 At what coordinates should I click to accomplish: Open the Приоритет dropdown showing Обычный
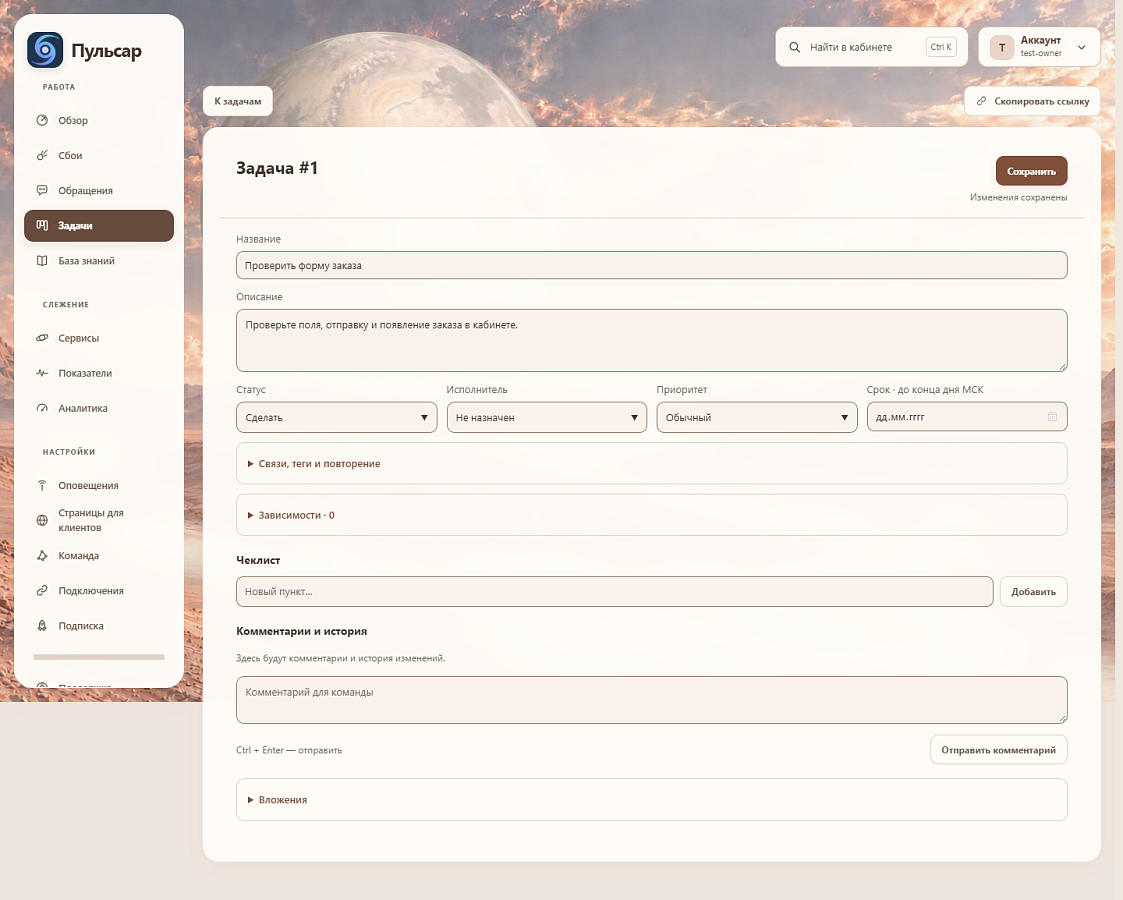pos(757,417)
